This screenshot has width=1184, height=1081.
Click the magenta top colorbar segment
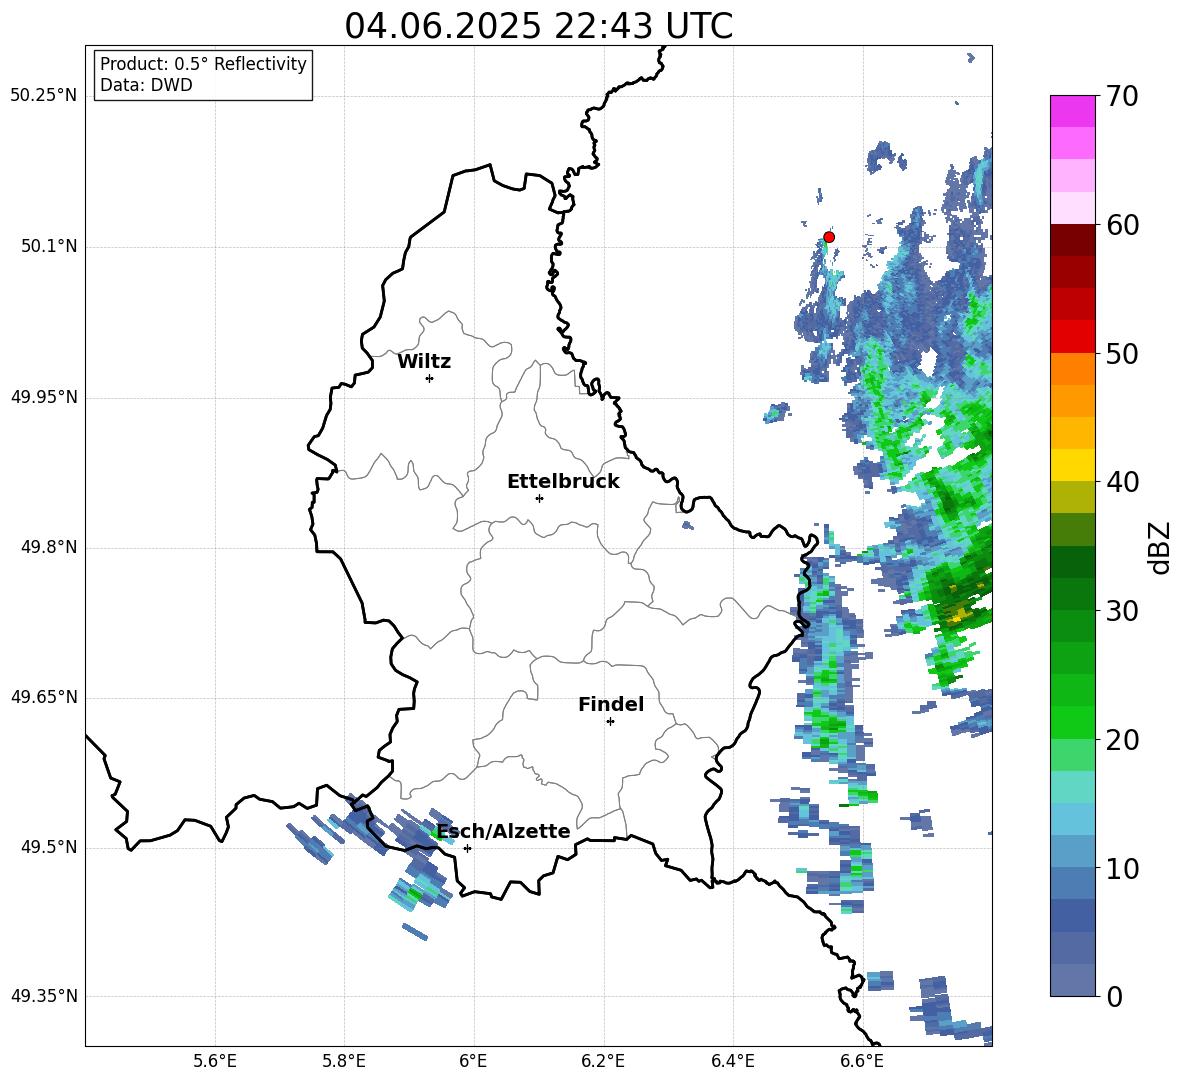[1072, 111]
